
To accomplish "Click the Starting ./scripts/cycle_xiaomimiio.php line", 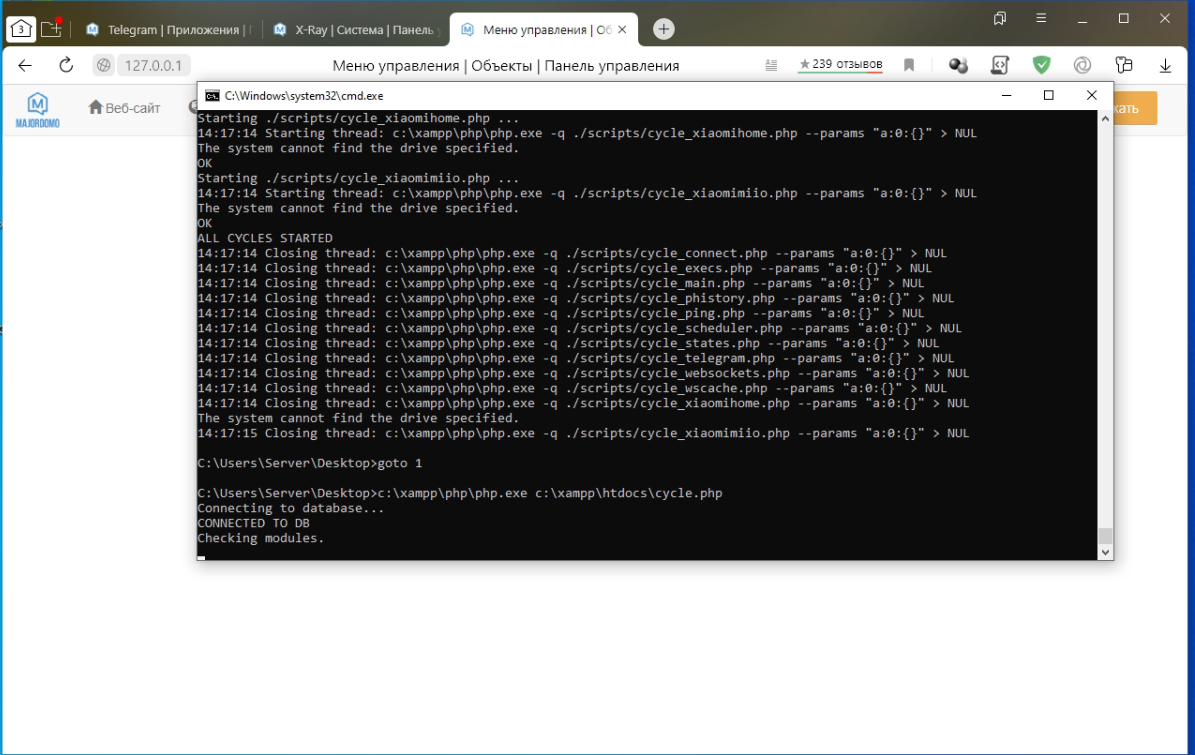I will click(358, 178).
